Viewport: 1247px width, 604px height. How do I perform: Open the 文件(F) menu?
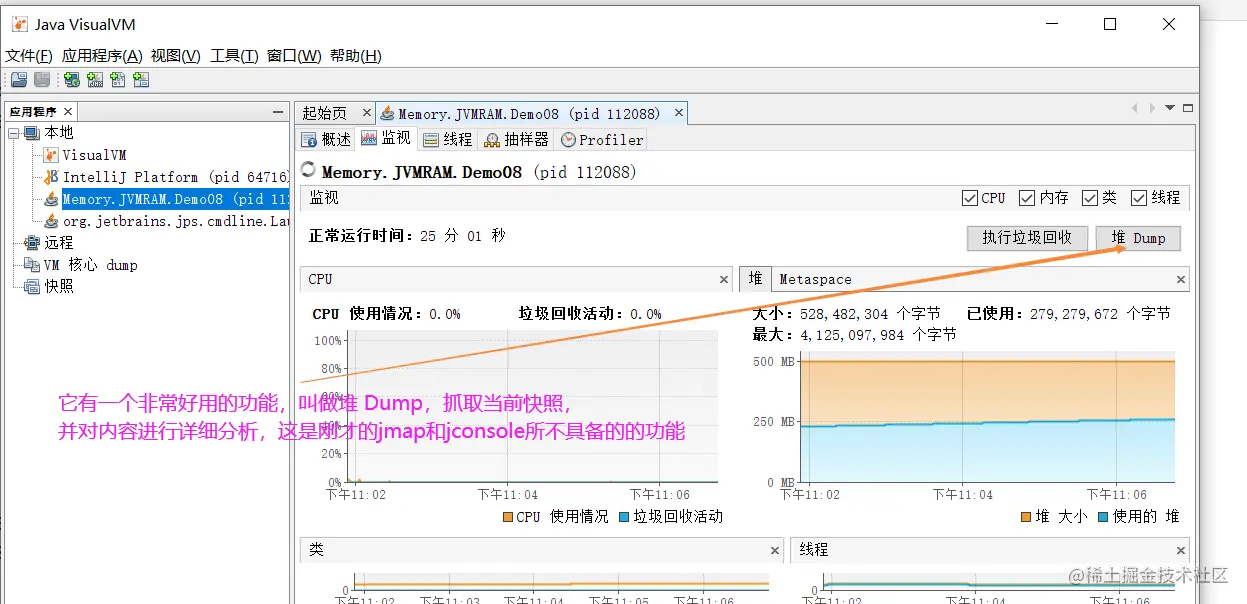pos(29,56)
